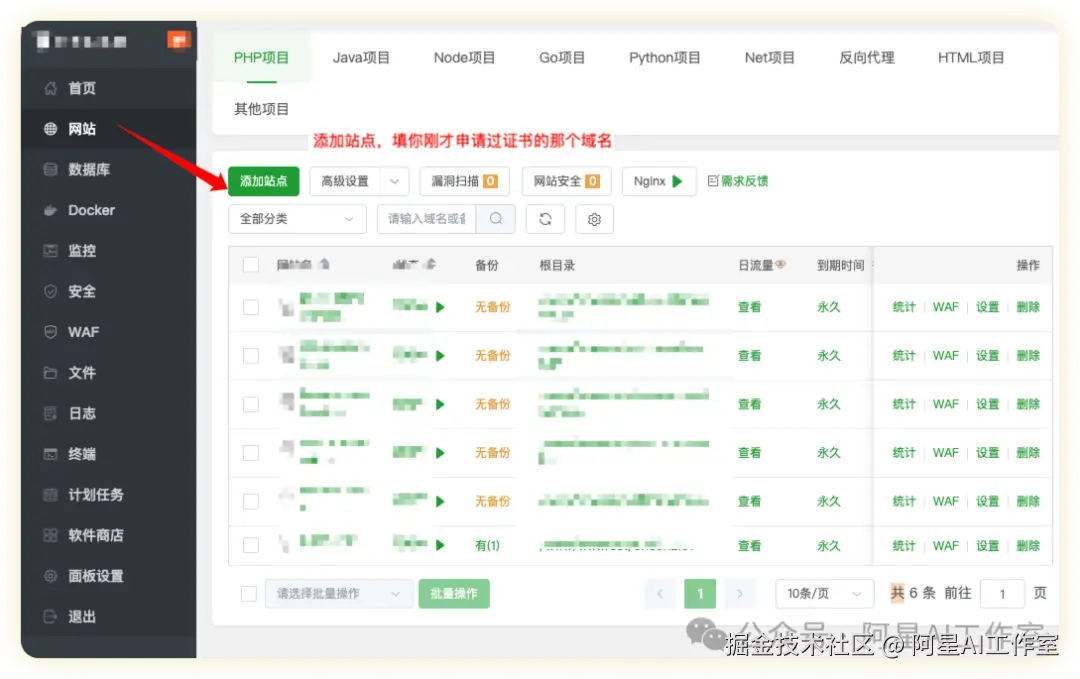This screenshot has height=679, width=1080.
Task: Open the 终端 terminal sidebar icon
Action: 50,454
